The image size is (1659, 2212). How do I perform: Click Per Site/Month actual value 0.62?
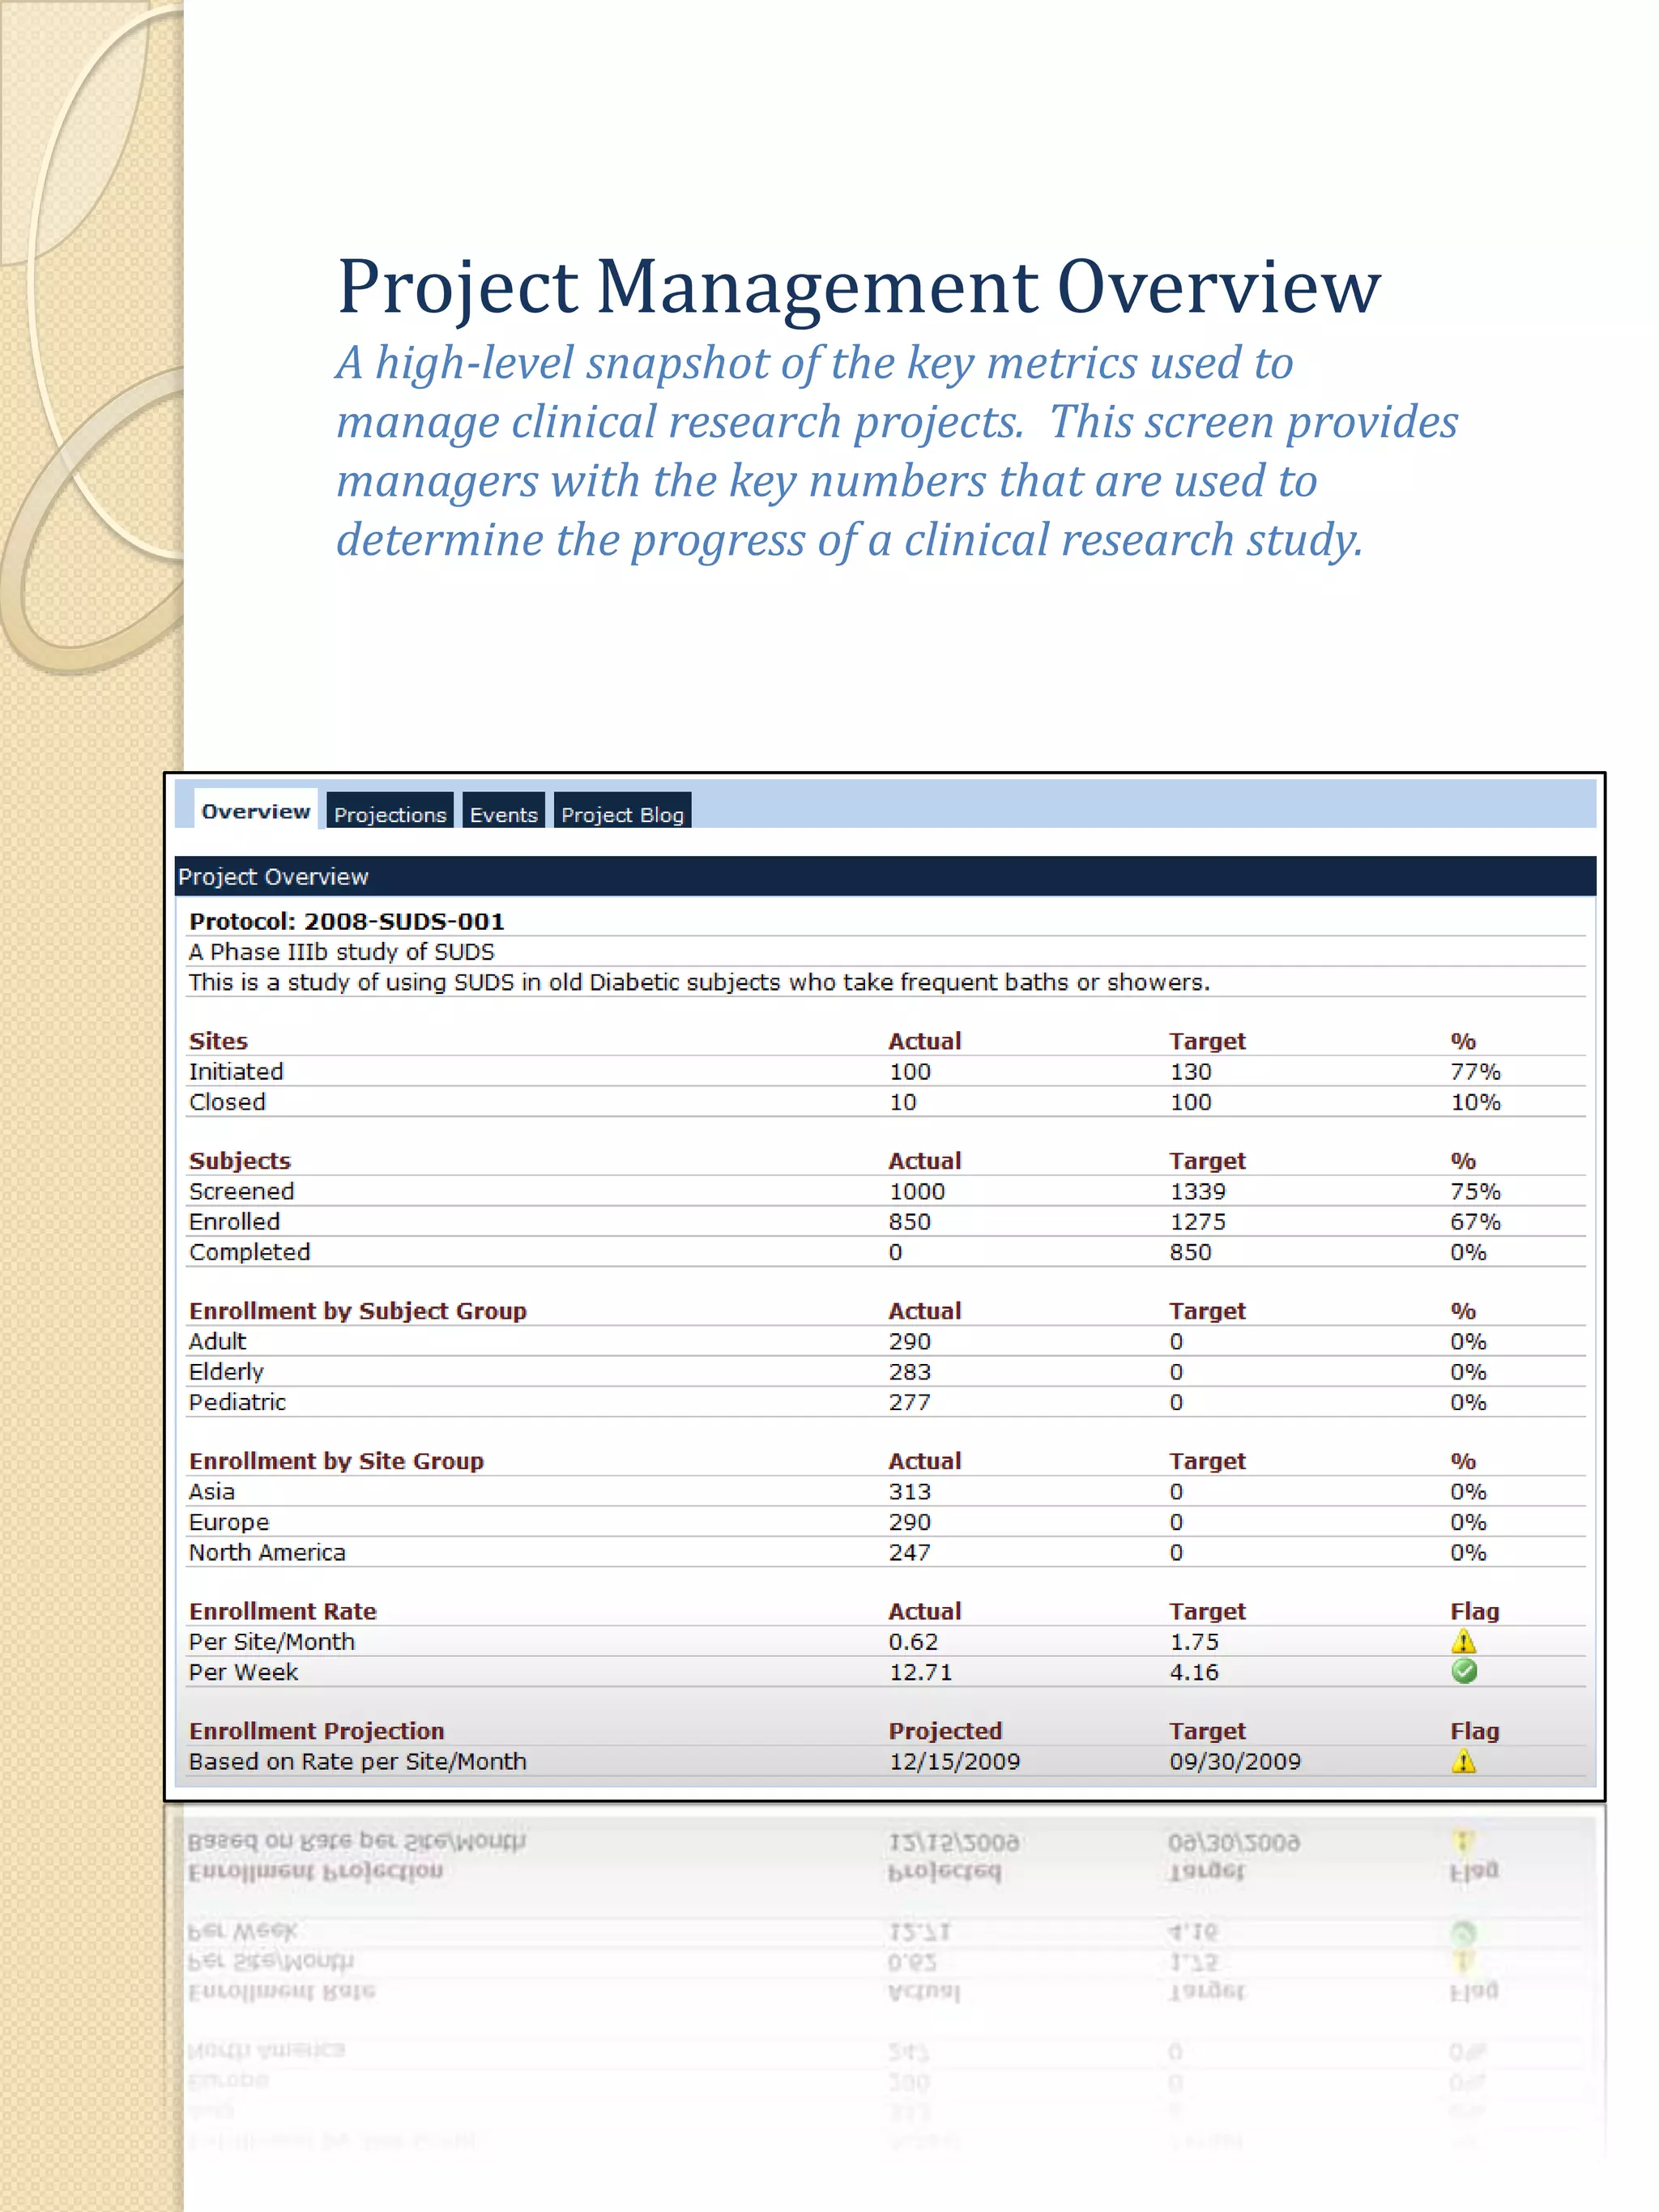point(913,1641)
